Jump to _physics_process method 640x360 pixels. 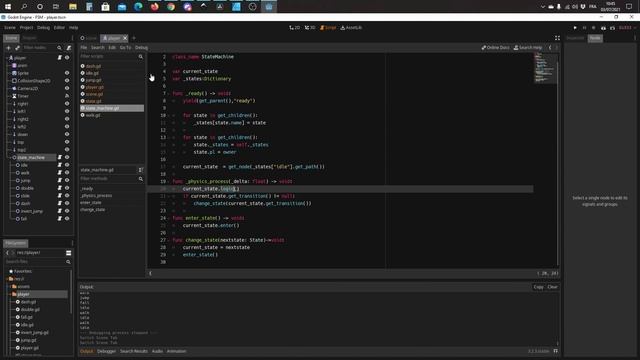tap(96, 196)
